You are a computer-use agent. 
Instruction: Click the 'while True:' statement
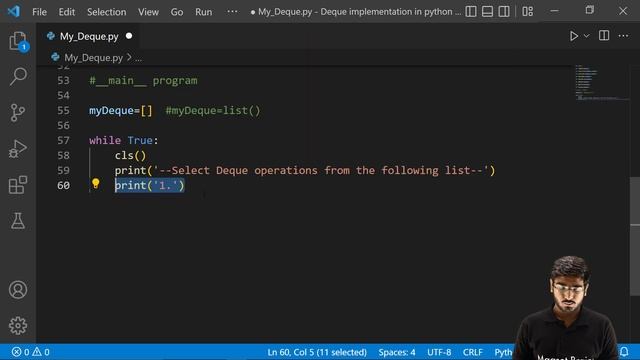pos(124,140)
